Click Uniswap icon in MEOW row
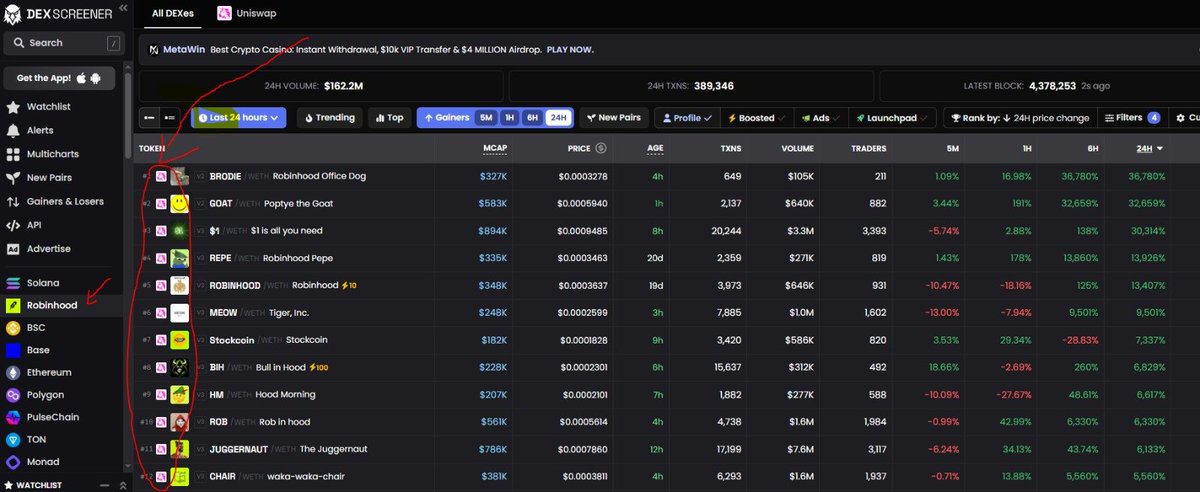This screenshot has height=492, width=1200. click(x=160, y=313)
